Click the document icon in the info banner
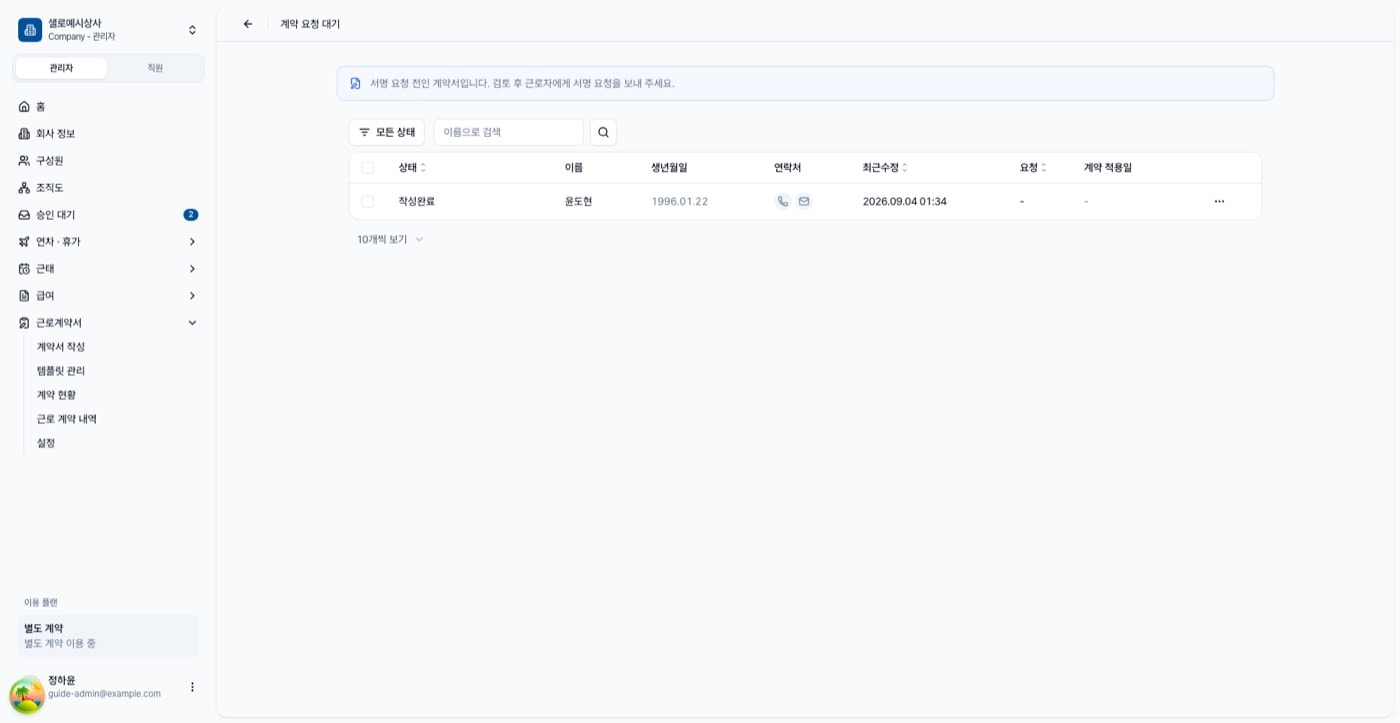The width and height of the screenshot is (1400, 723). pos(355,83)
